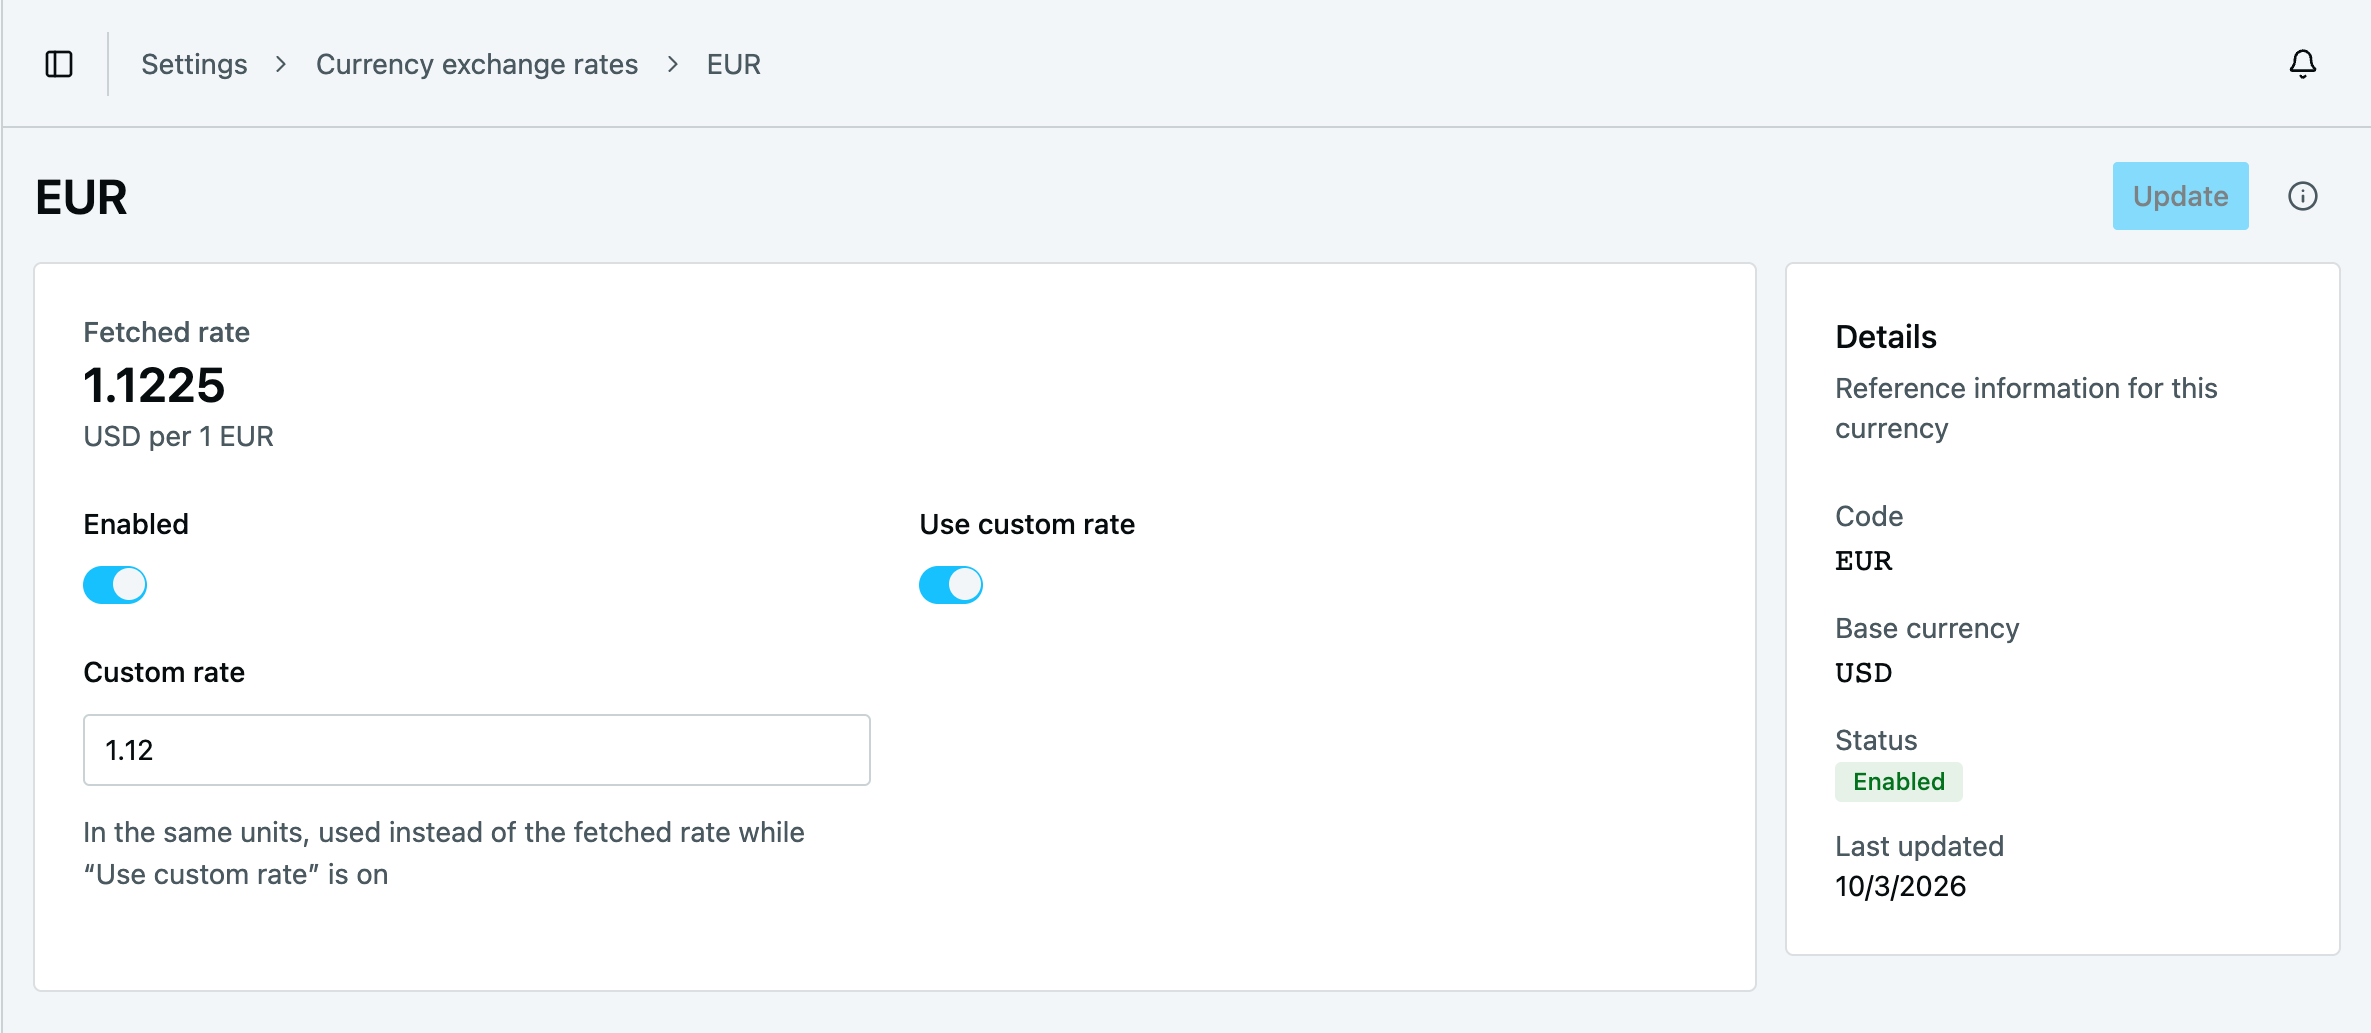Open Currency exchange rates breadcrumb
Viewport: 2371px width, 1033px height.
tap(477, 64)
